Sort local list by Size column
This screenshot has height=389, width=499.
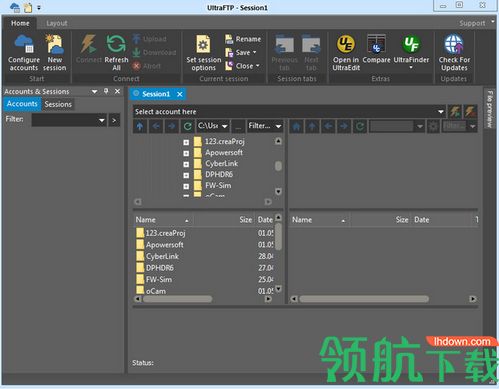pos(225,220)
